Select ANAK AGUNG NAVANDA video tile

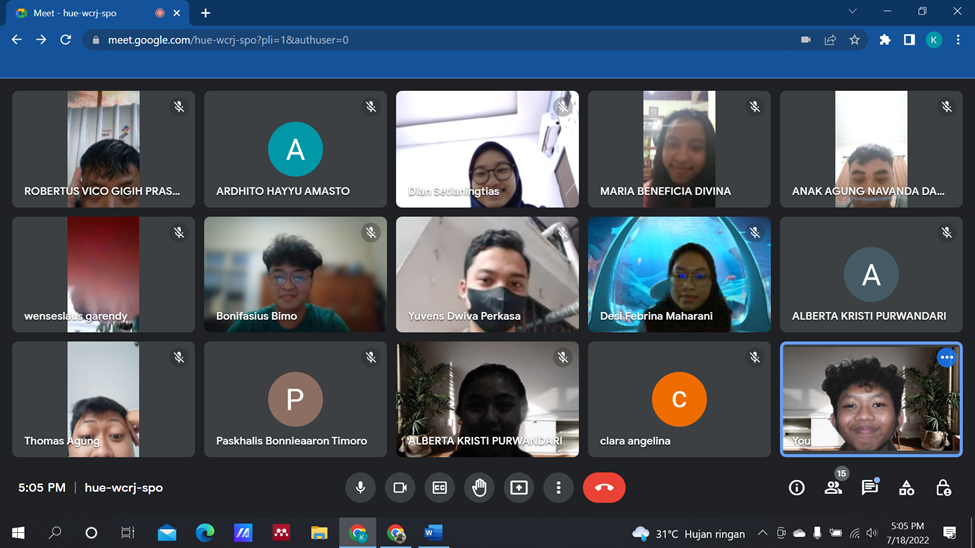tap(871, 149)
